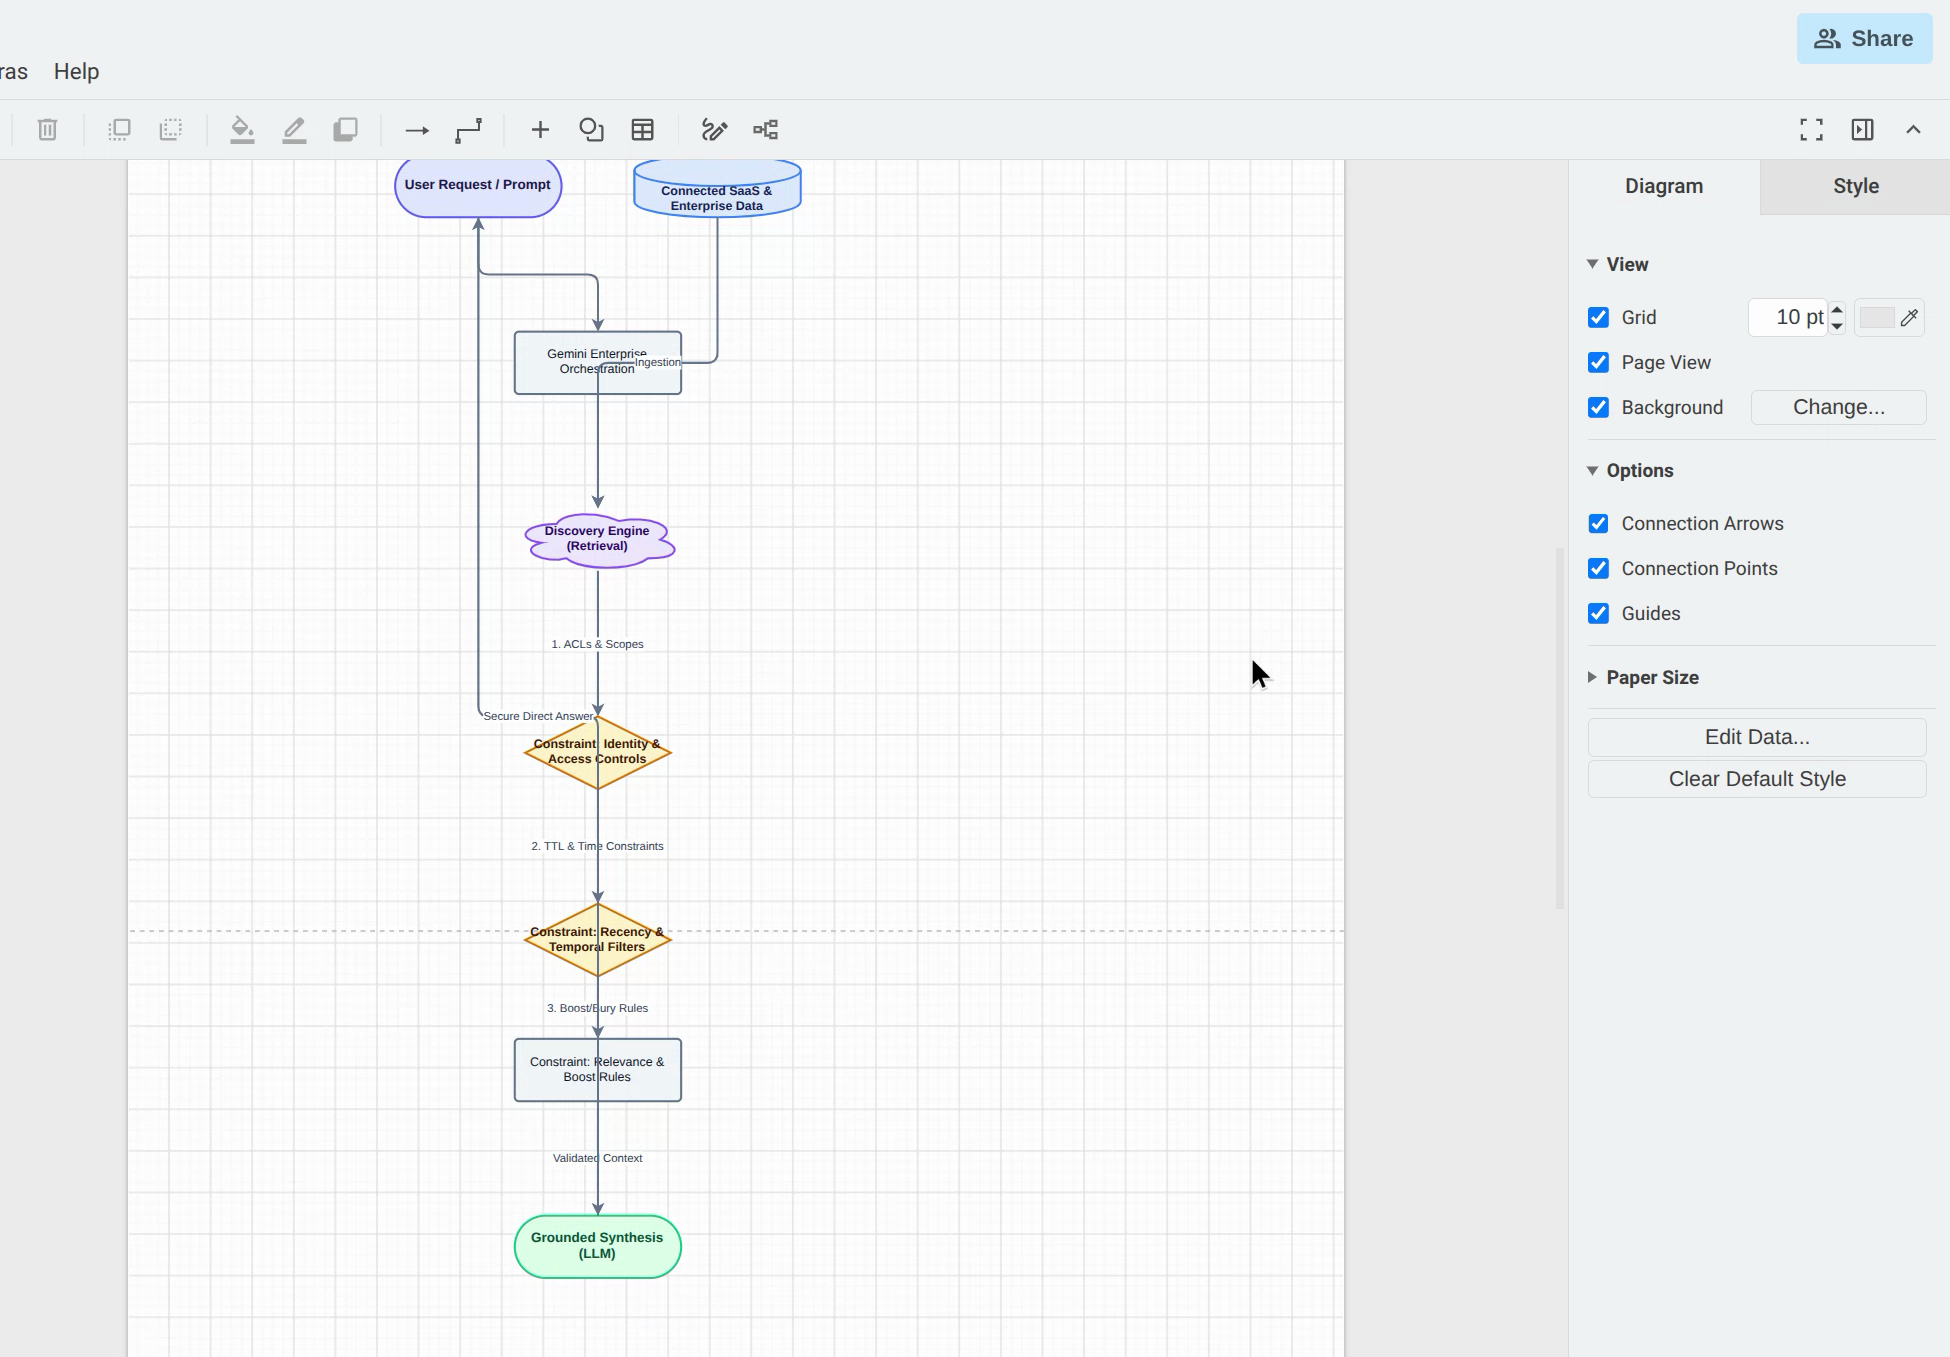Open the Line Color pencil tool
The height and width of the screenshot is (1357, 1950).
[x=294, y=130]
